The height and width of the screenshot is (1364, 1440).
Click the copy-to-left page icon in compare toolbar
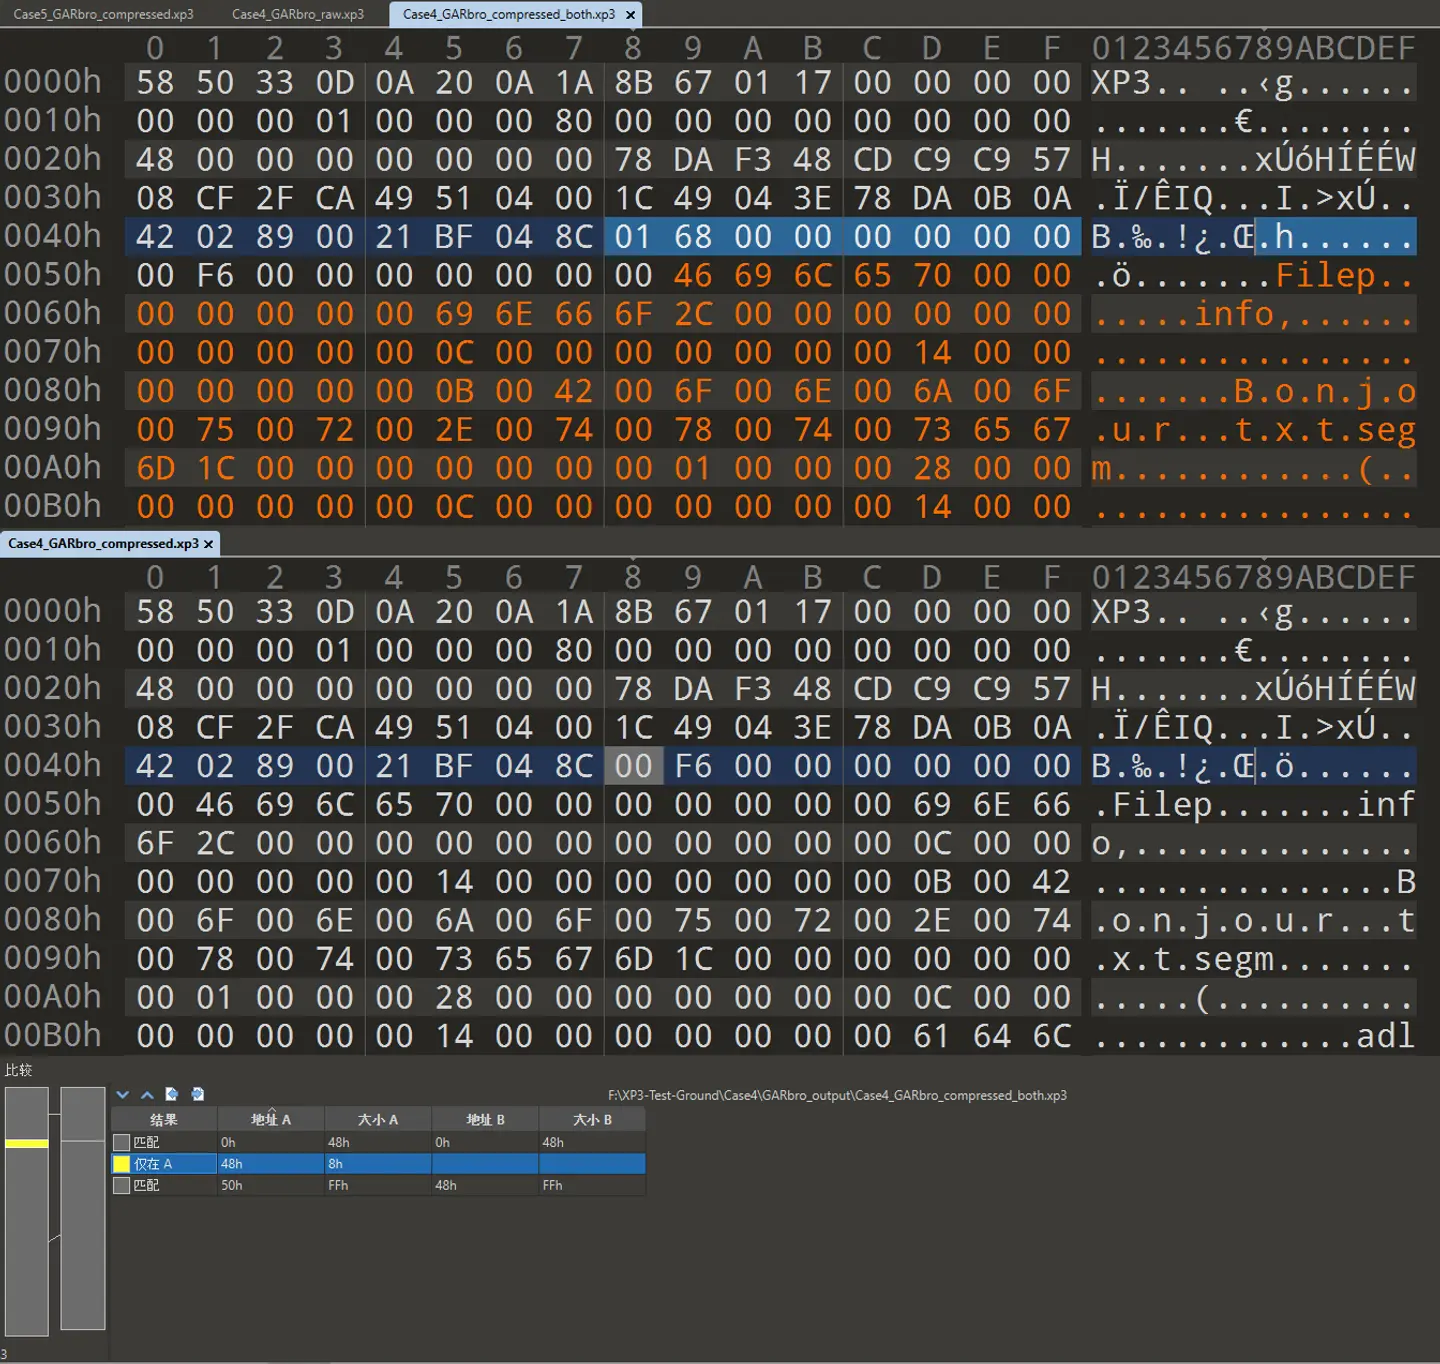point(172,1094)
